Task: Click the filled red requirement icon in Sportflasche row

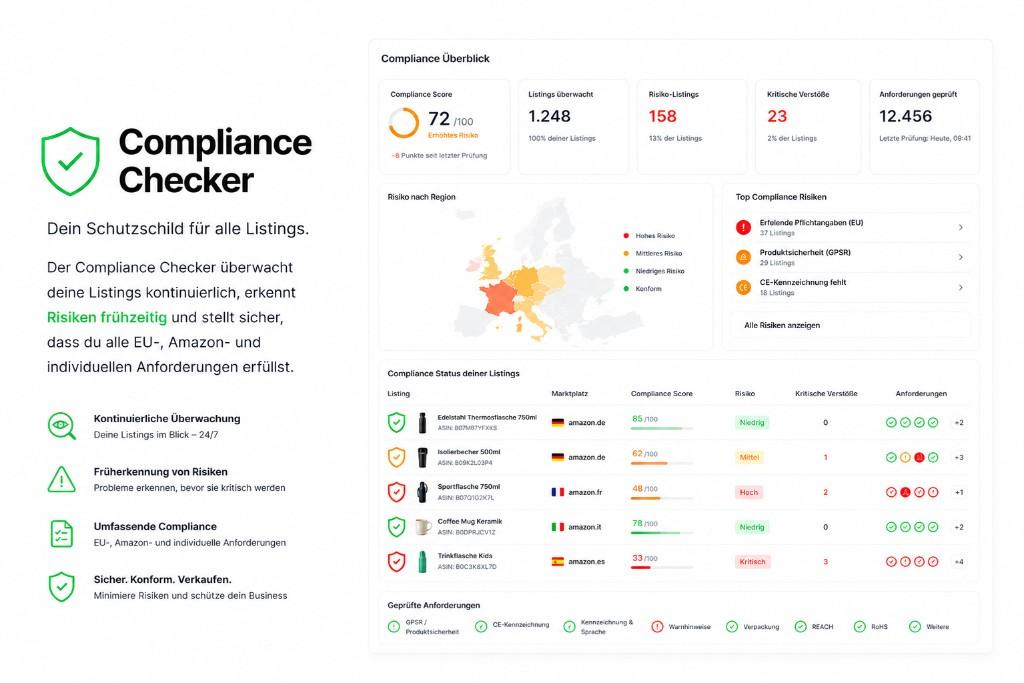Action: [905, 492]
